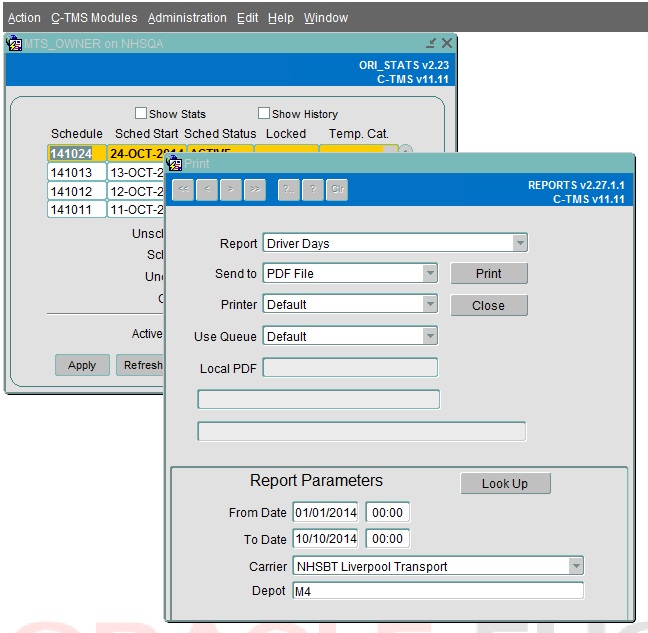Click the Depot field containing M4
The image size is (648, 633).
438,591
